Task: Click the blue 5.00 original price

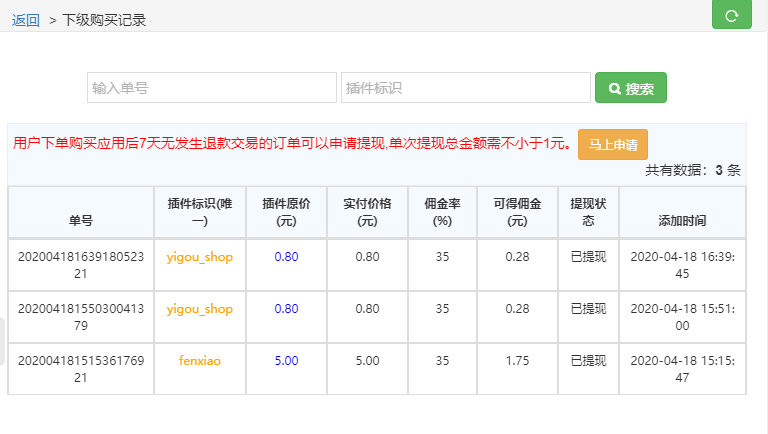Action: [286, 361]
